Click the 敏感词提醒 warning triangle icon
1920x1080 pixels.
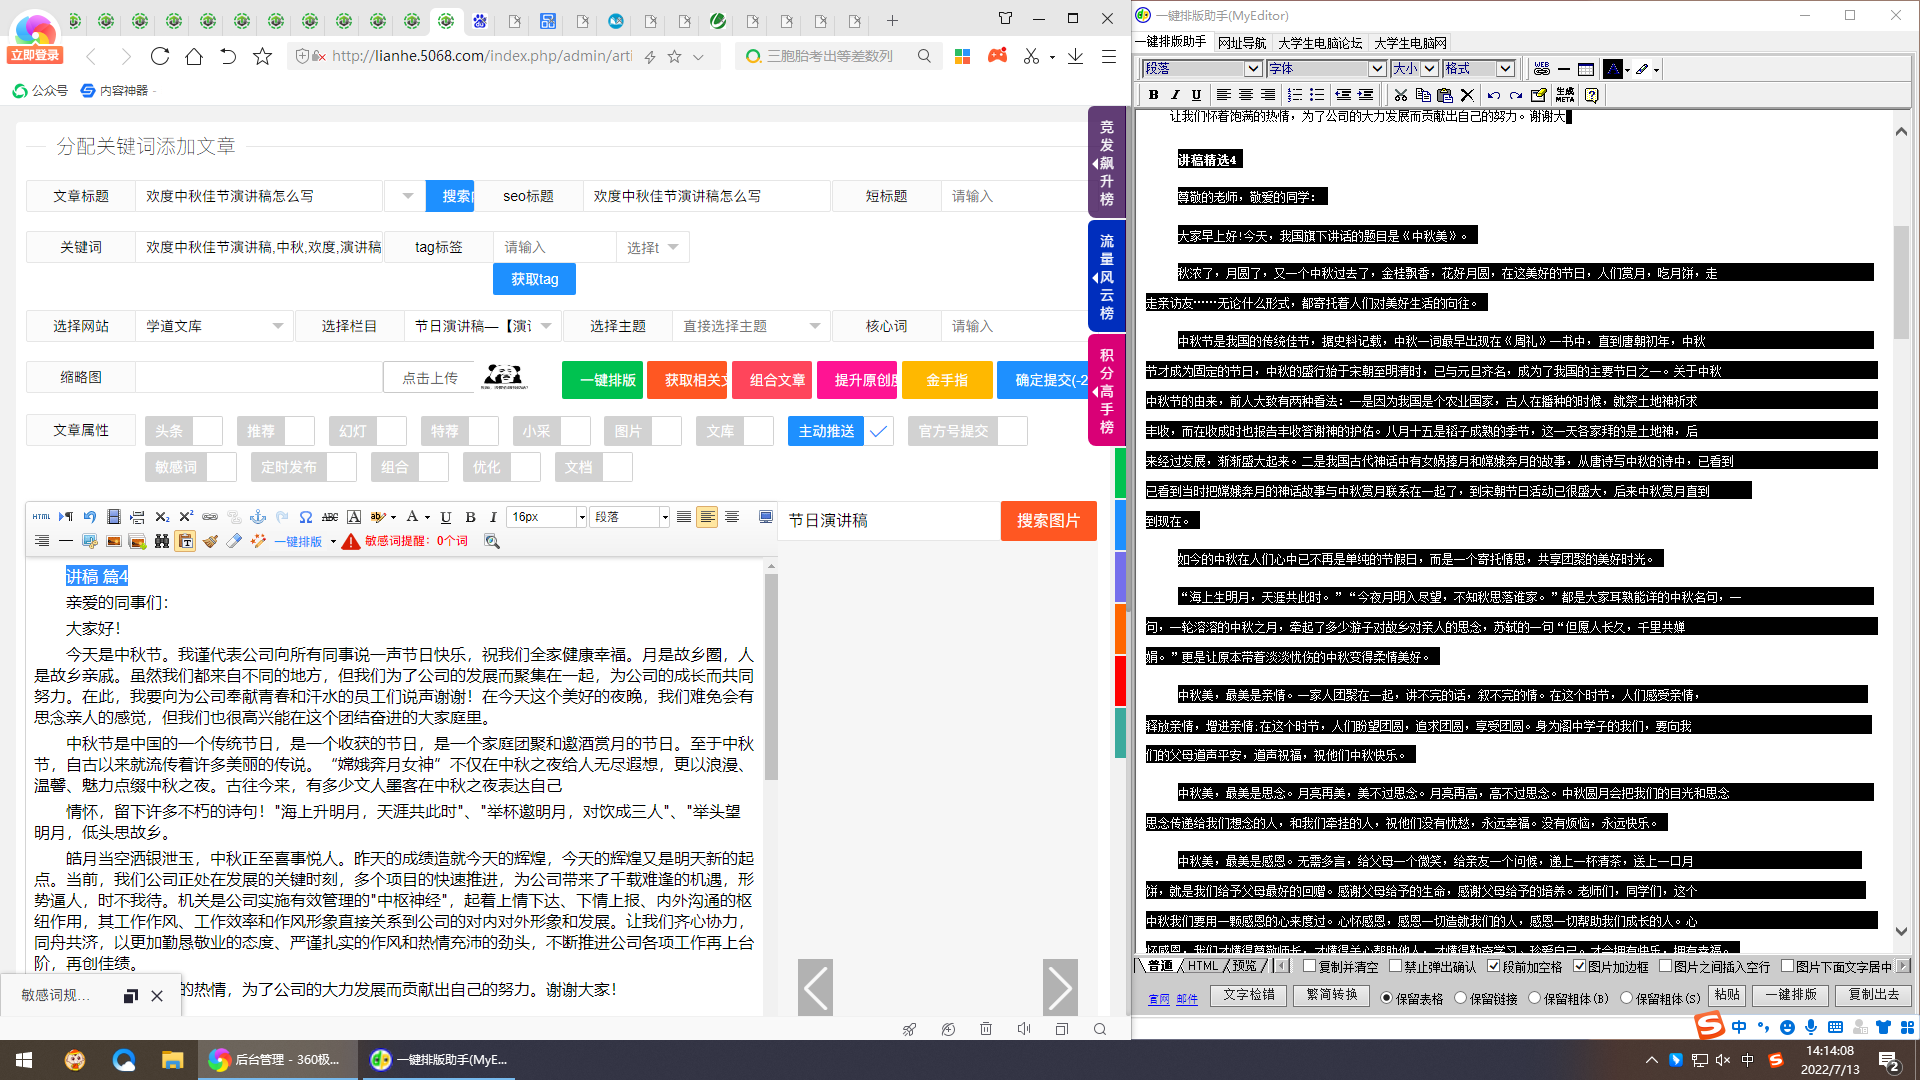click(x=349, y=541)
